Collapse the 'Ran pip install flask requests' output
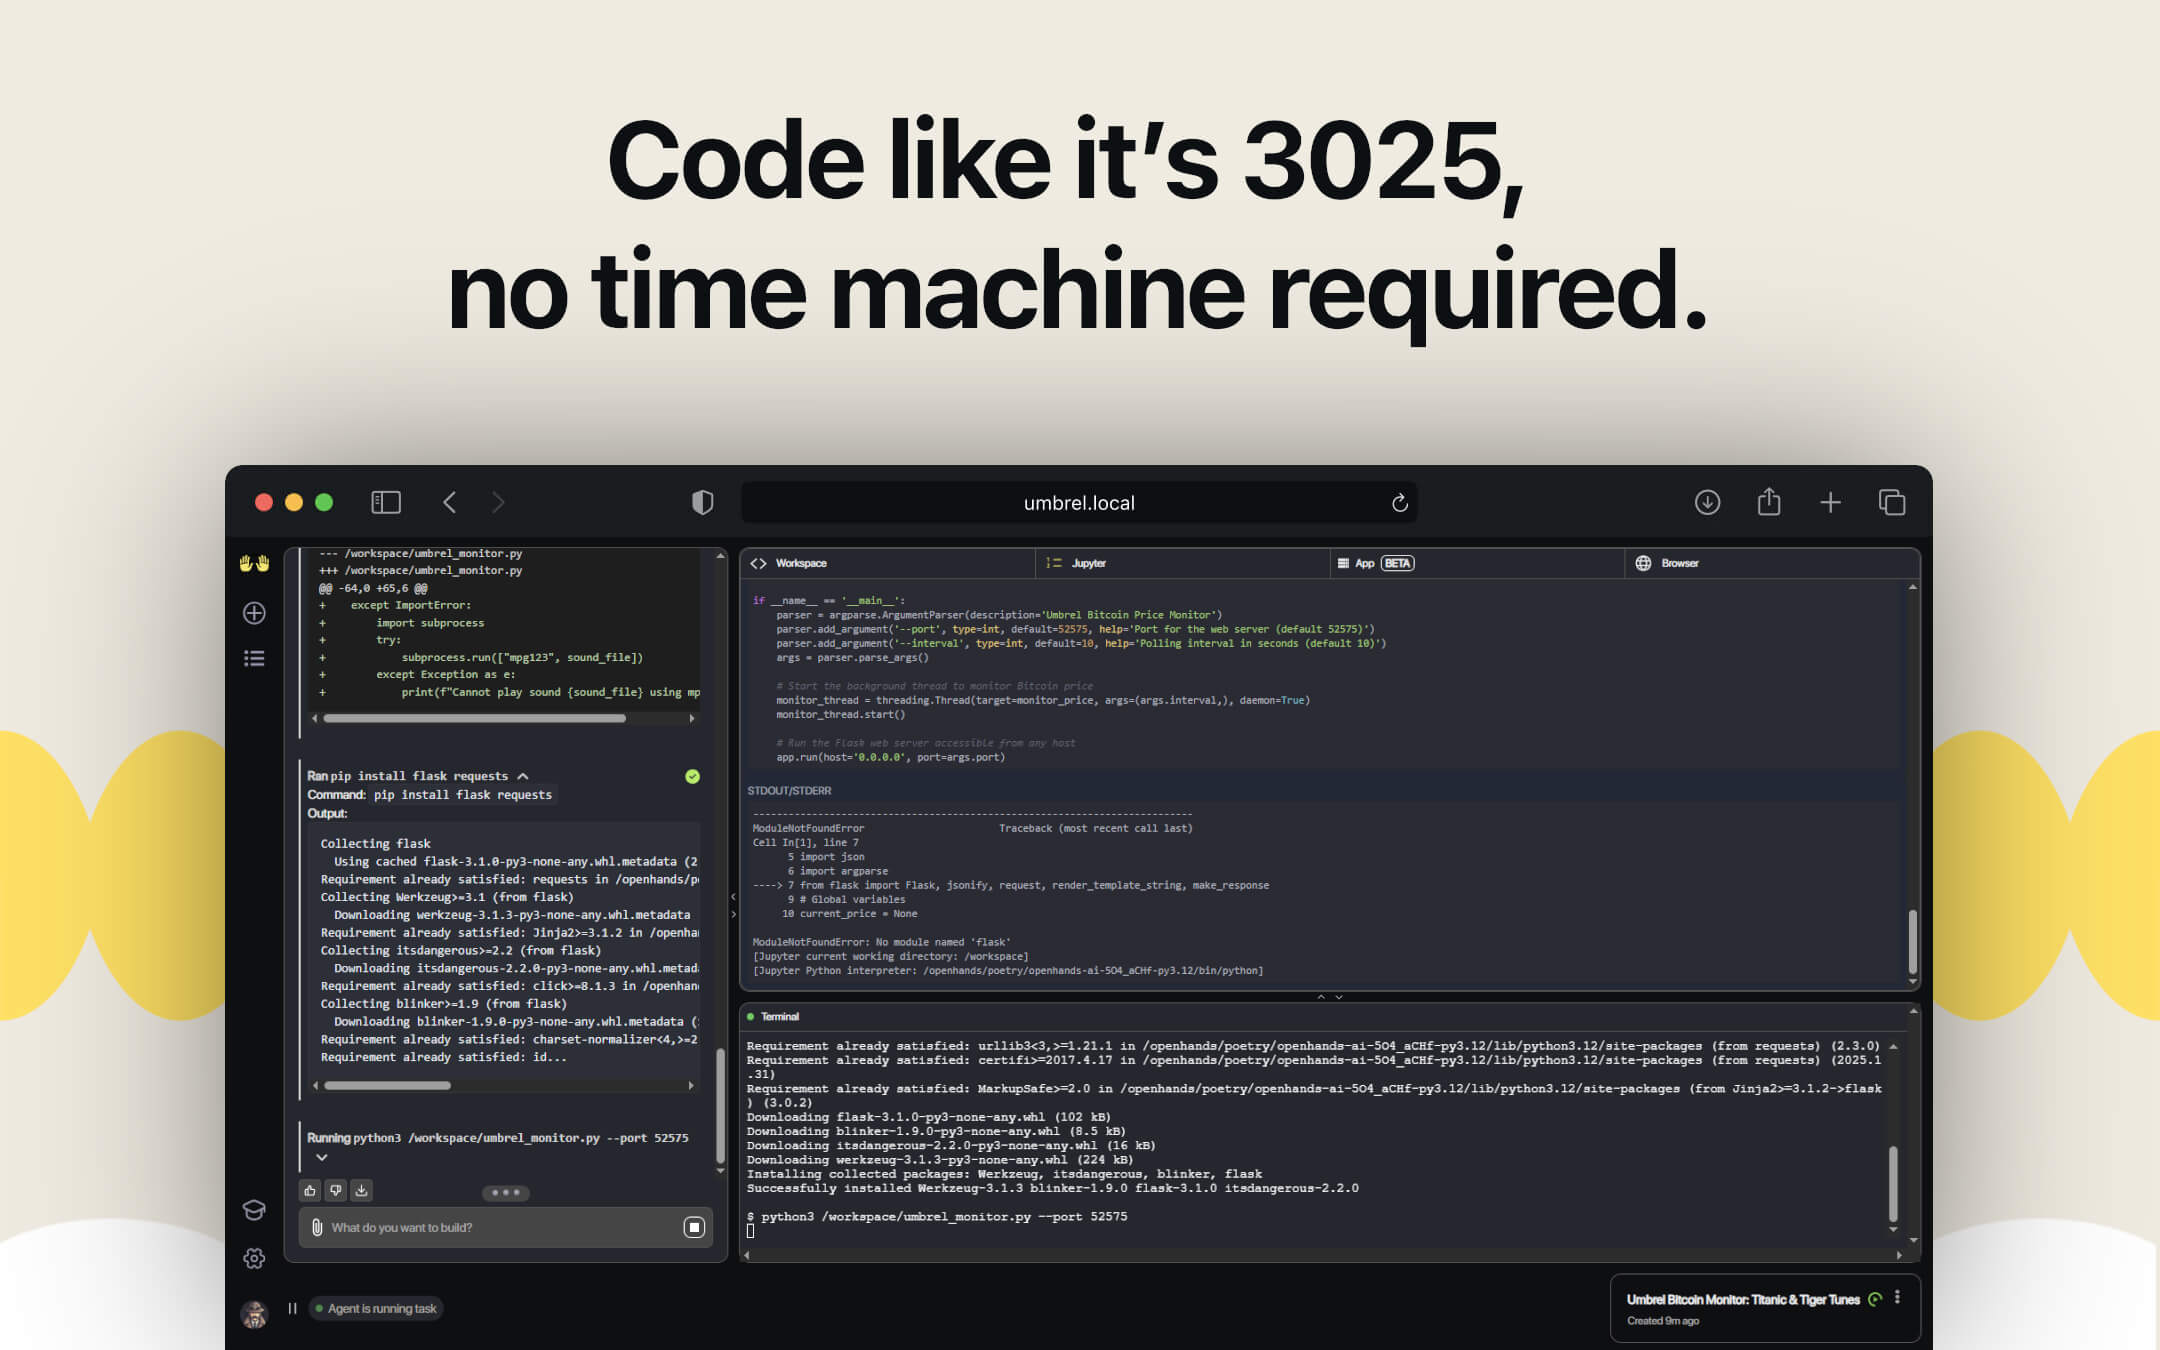This screenshot has height=1350, width=2160. coord(524,775)
